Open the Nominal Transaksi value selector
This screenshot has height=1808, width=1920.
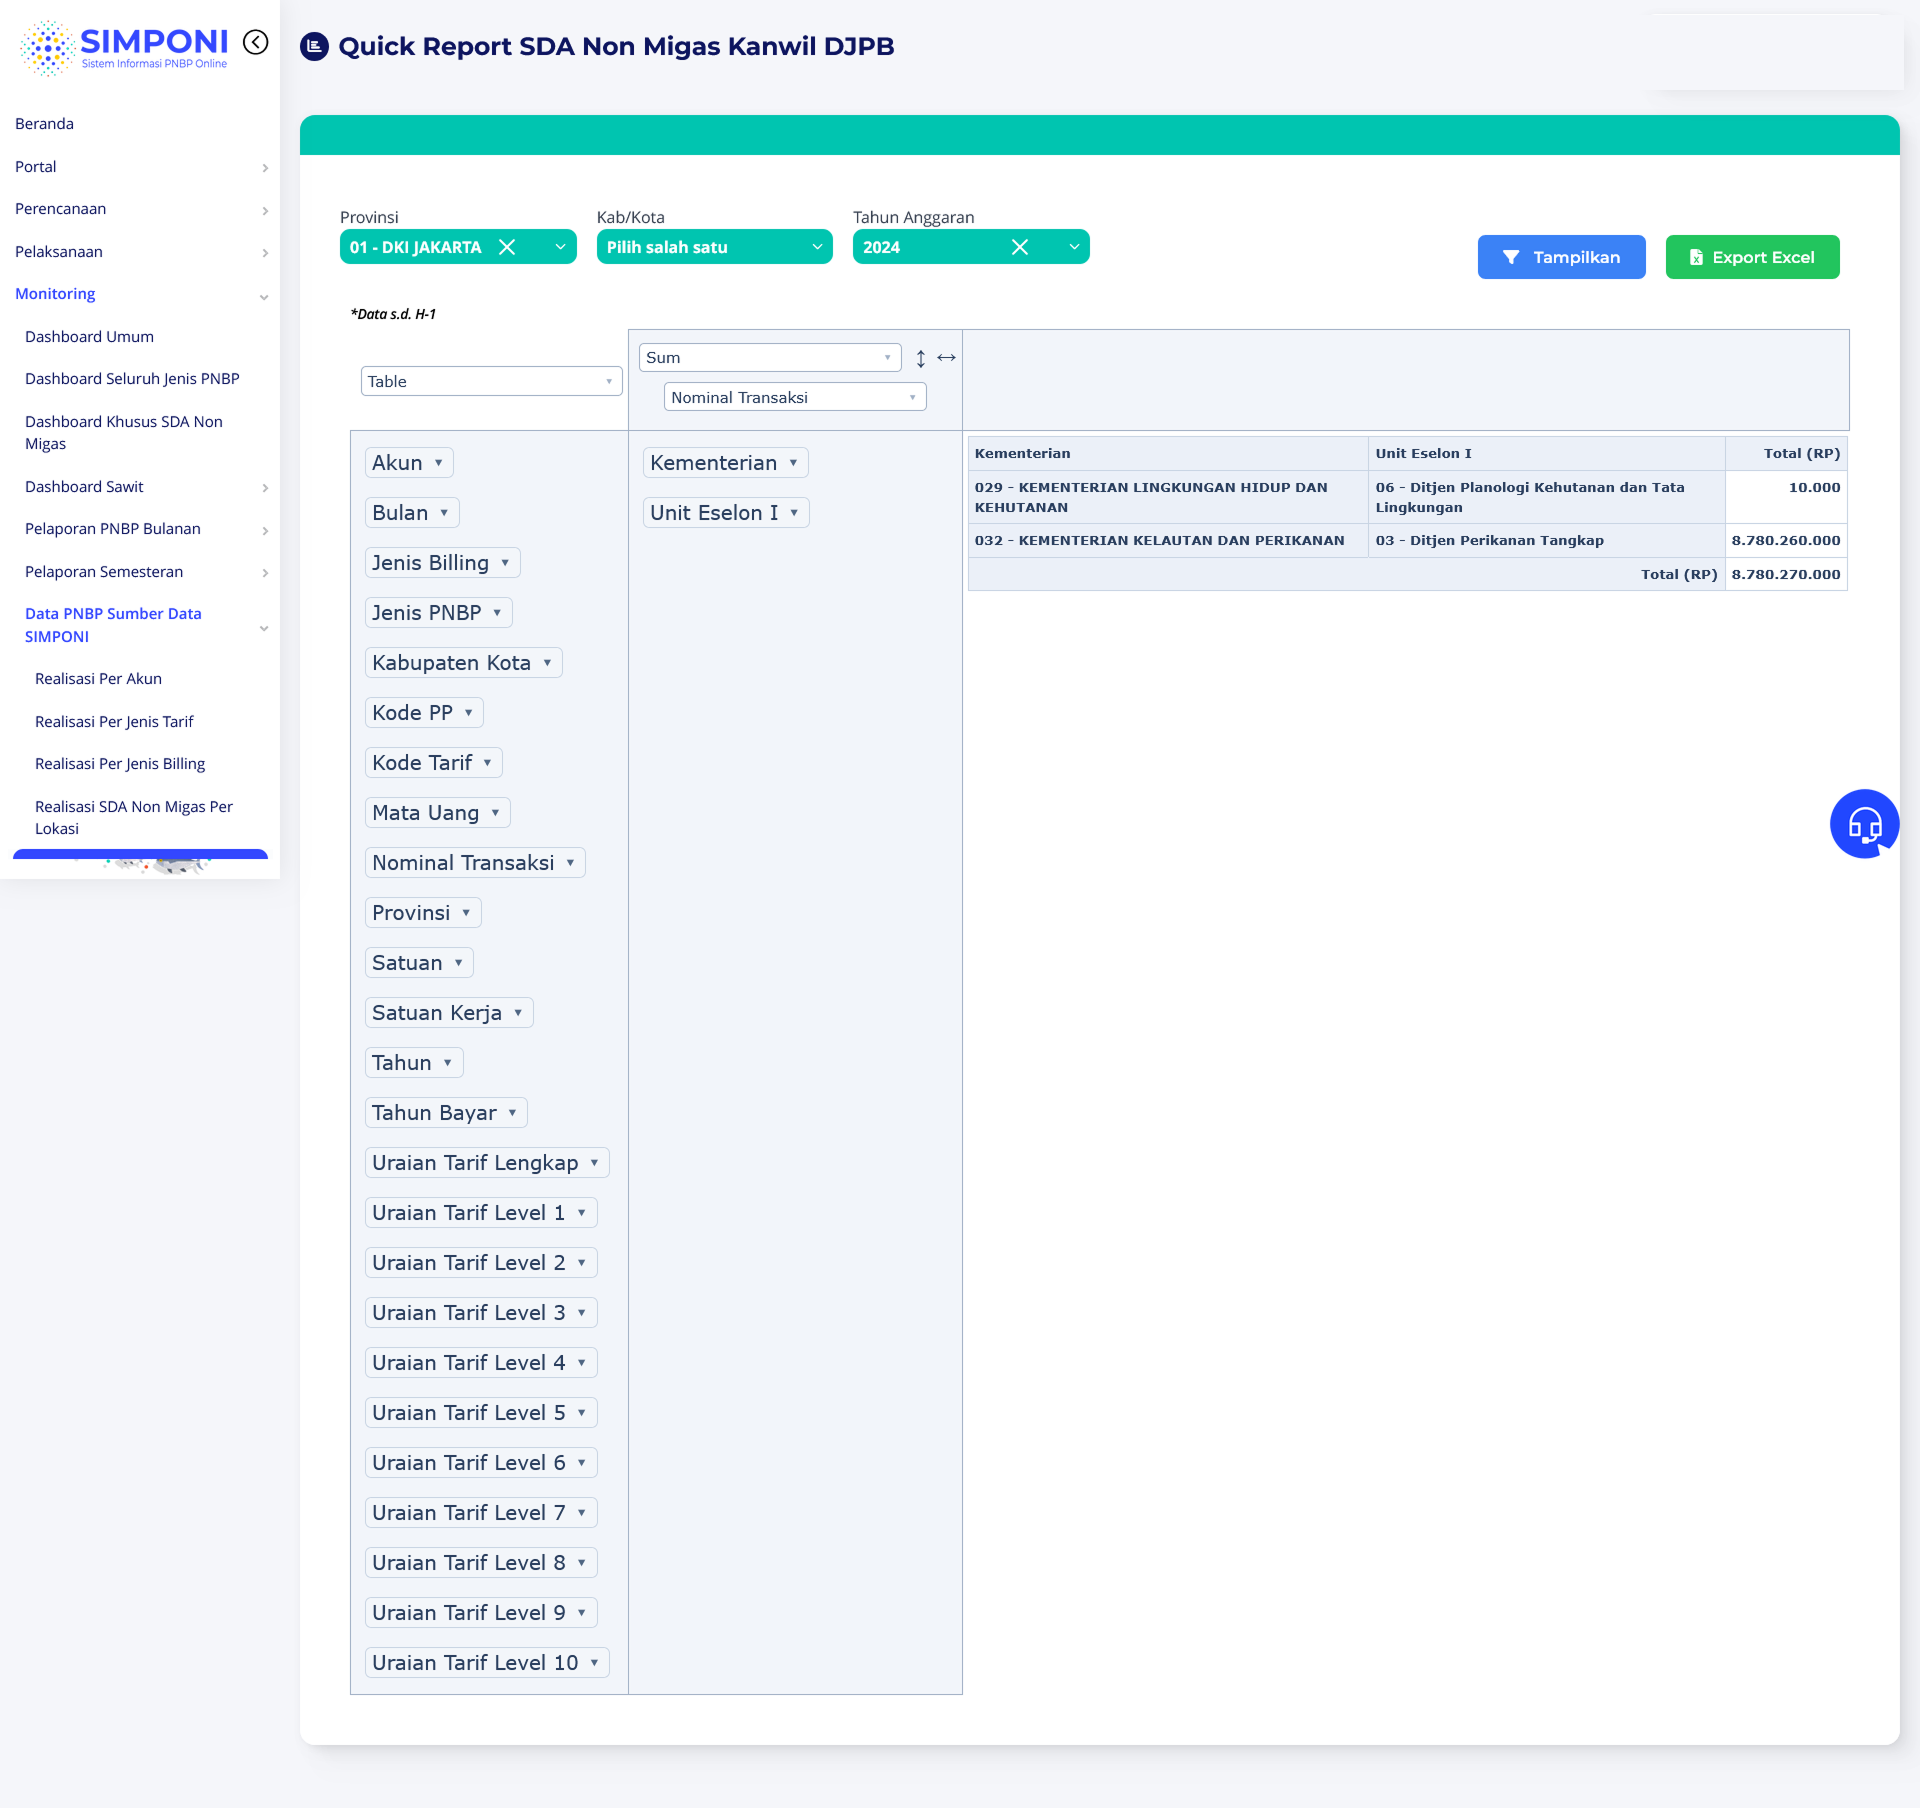coord(794,398)
